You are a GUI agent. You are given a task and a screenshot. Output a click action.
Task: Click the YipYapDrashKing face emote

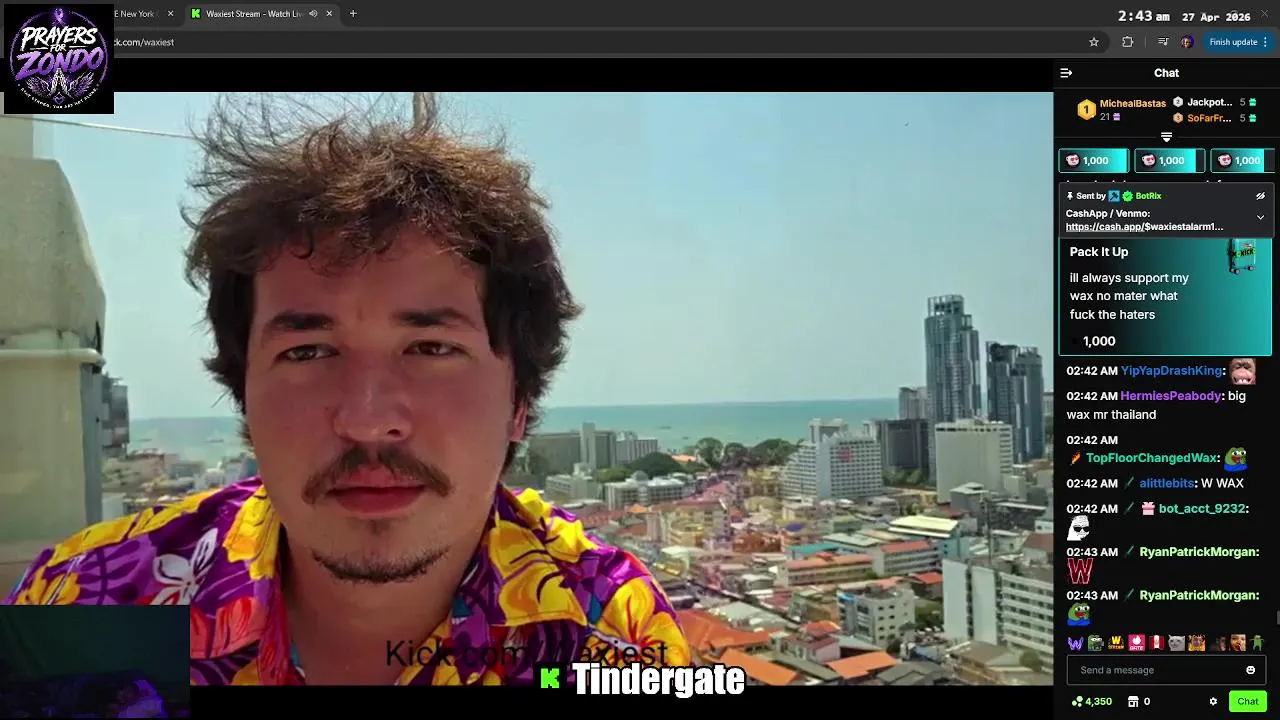point(1242,372)
